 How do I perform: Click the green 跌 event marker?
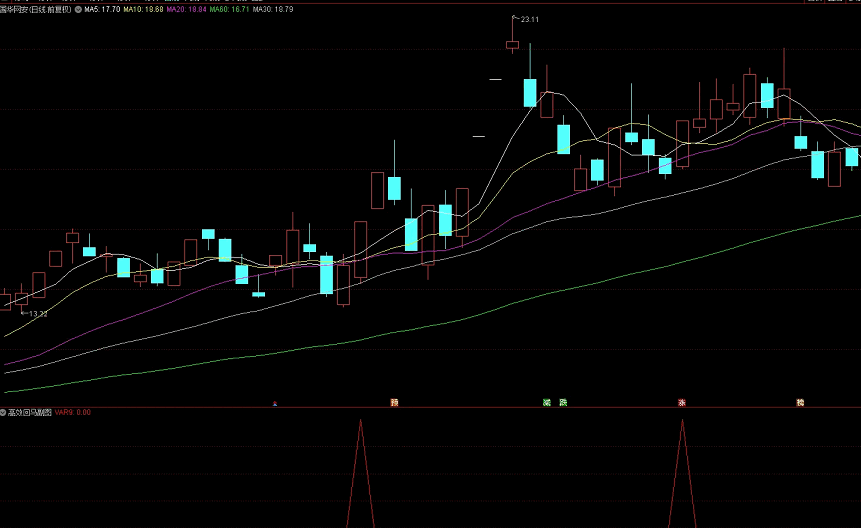[563, 403]
